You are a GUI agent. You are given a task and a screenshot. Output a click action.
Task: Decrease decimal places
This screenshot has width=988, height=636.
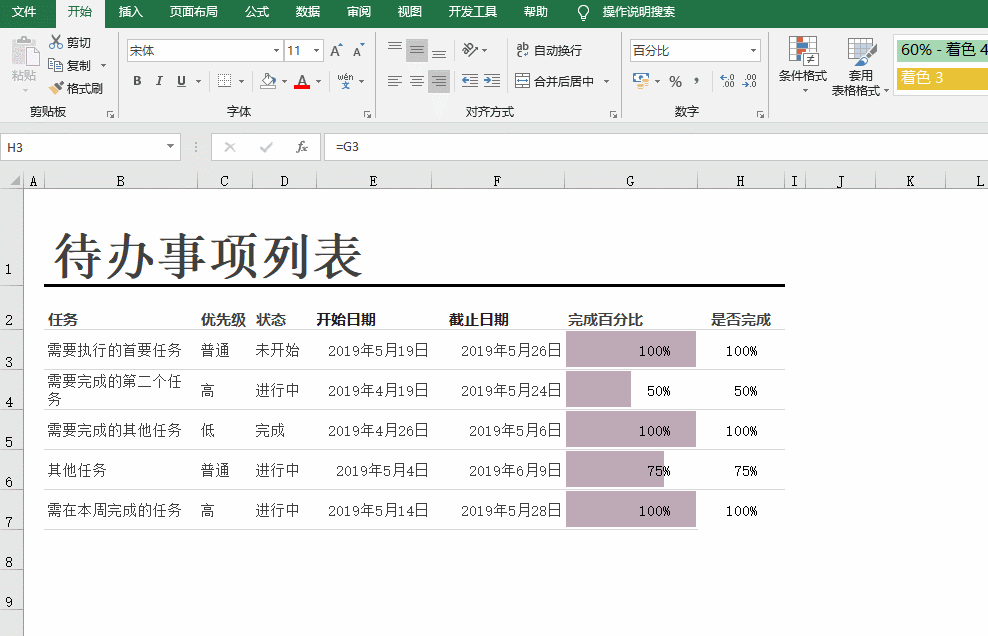click(749, 81)
